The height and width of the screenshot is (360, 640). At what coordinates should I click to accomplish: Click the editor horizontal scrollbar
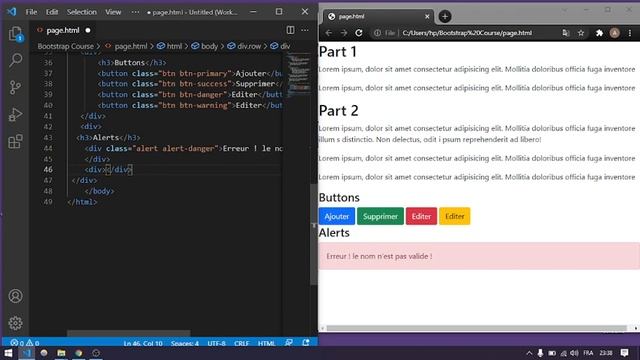129,333
